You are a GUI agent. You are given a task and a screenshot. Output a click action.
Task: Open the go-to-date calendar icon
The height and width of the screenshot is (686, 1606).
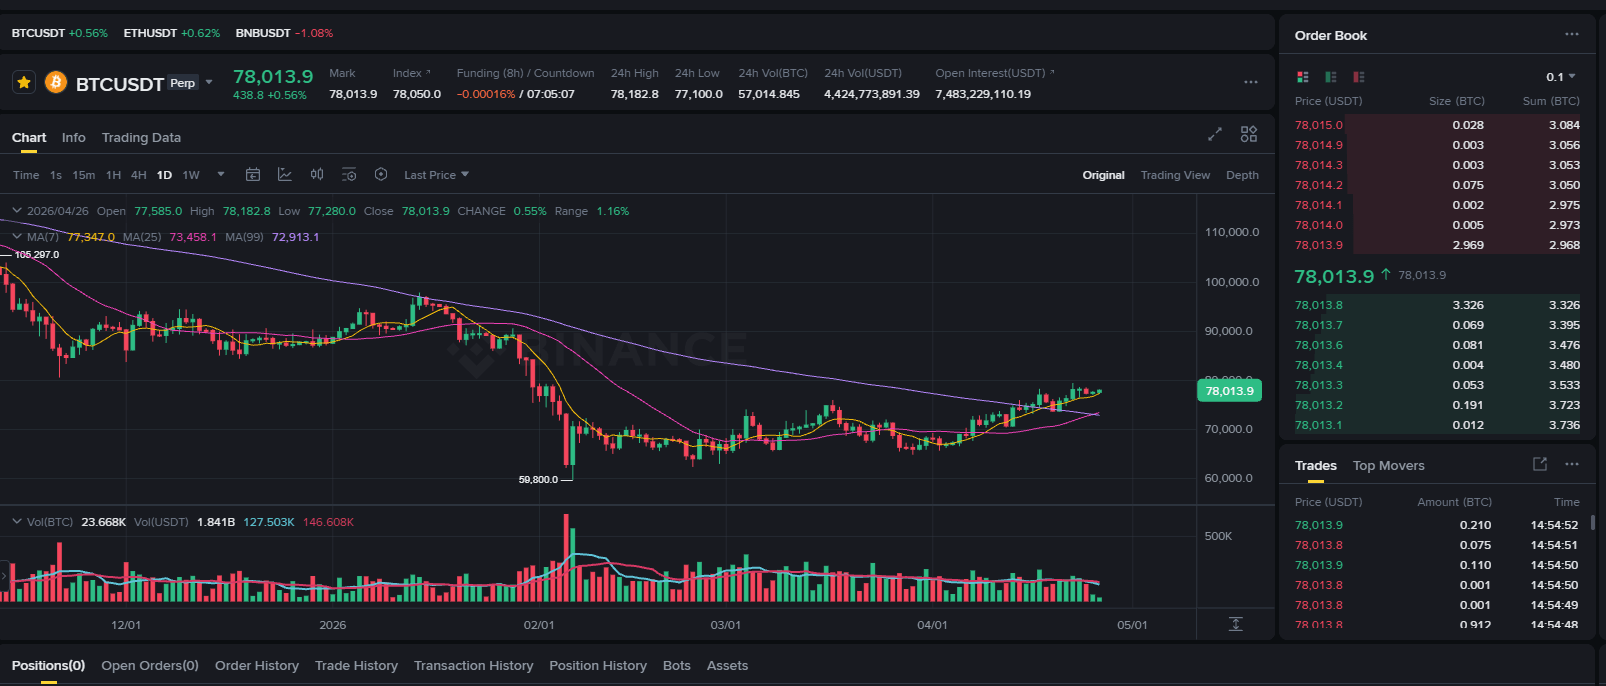tap(253, 175)
